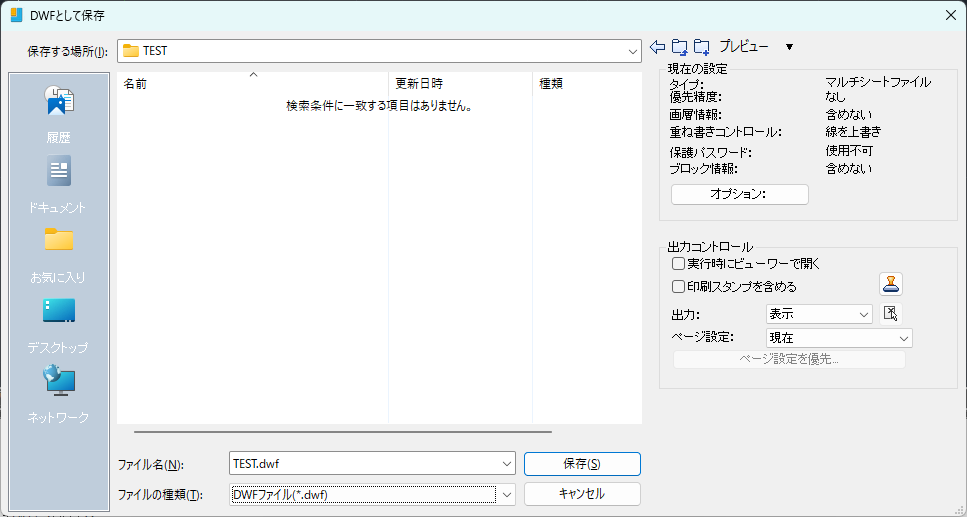Click the 検索条件に一致する項目はありません message

pos(379,106)
